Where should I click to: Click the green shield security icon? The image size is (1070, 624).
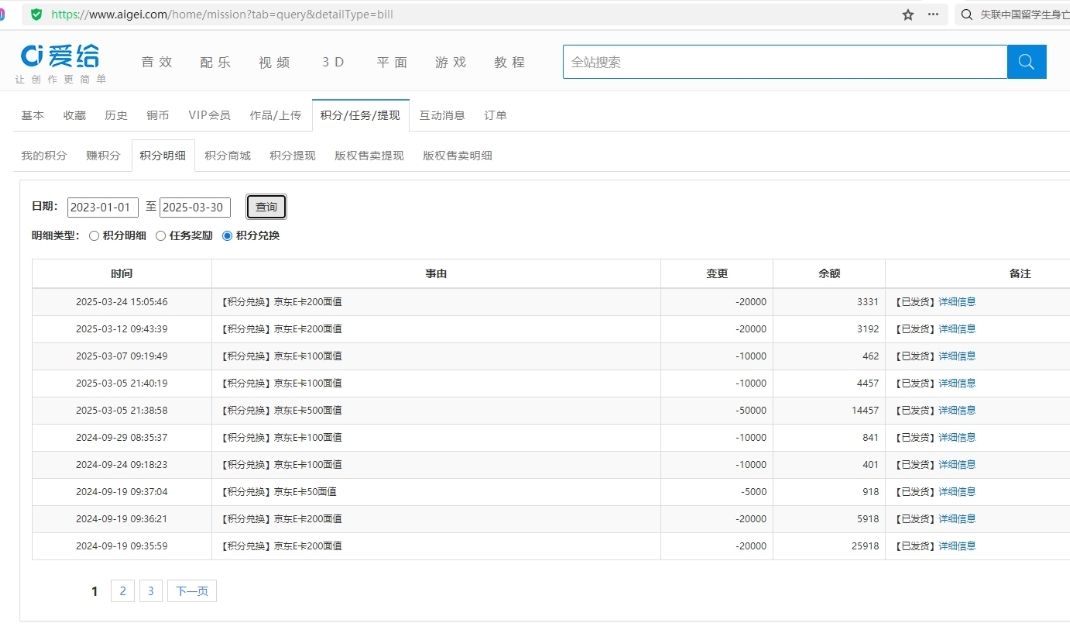click(37, 14)
